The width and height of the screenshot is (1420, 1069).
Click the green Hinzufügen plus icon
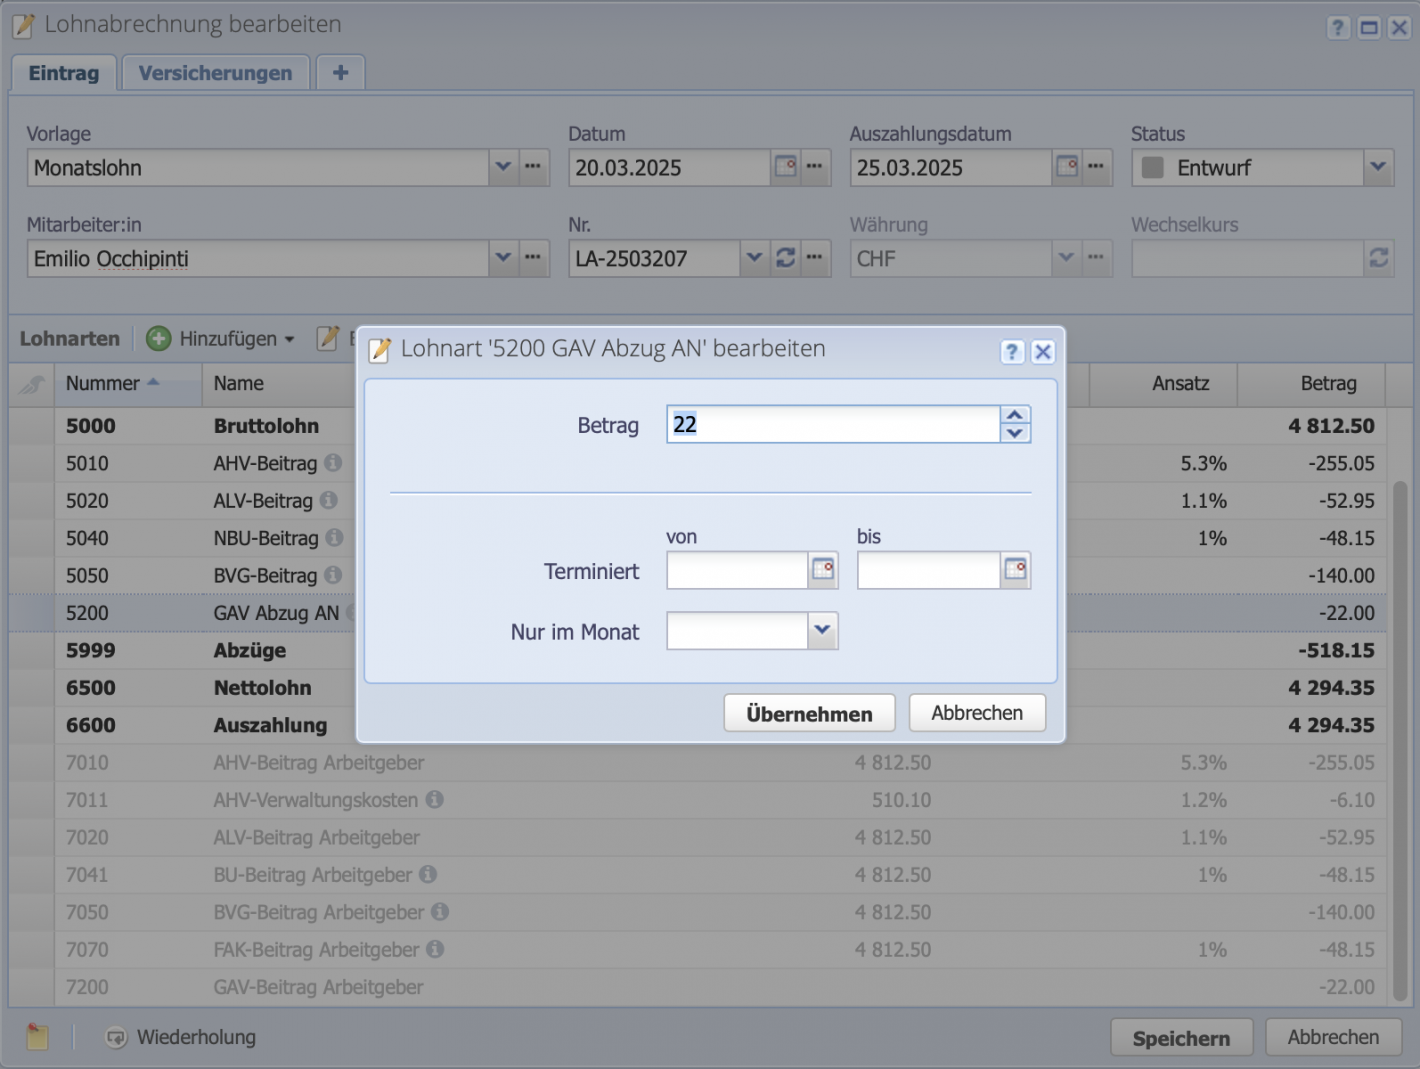click(x=158, y=338)
